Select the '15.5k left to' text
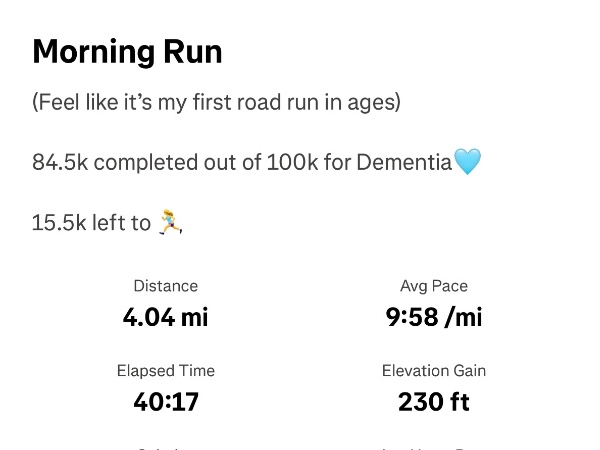 click(91, 222)
